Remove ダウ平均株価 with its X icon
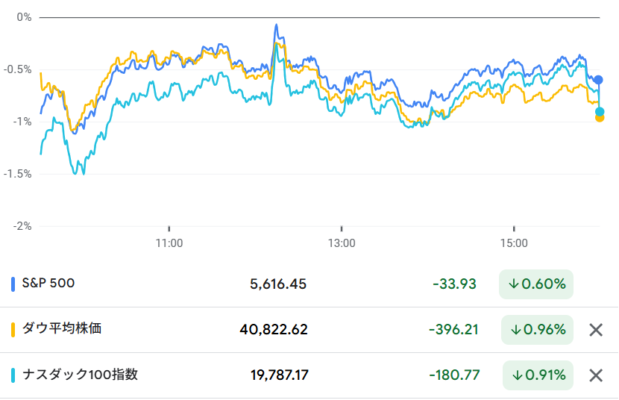The width and height of the screenshot is (619, 400). 596,330
